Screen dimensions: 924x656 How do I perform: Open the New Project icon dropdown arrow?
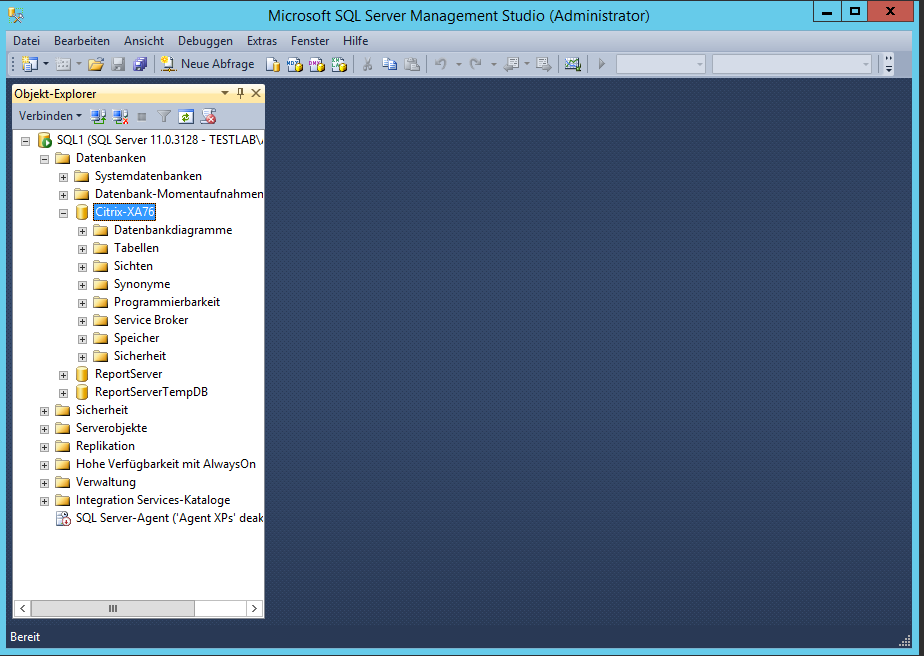click(x=45, y=64)
